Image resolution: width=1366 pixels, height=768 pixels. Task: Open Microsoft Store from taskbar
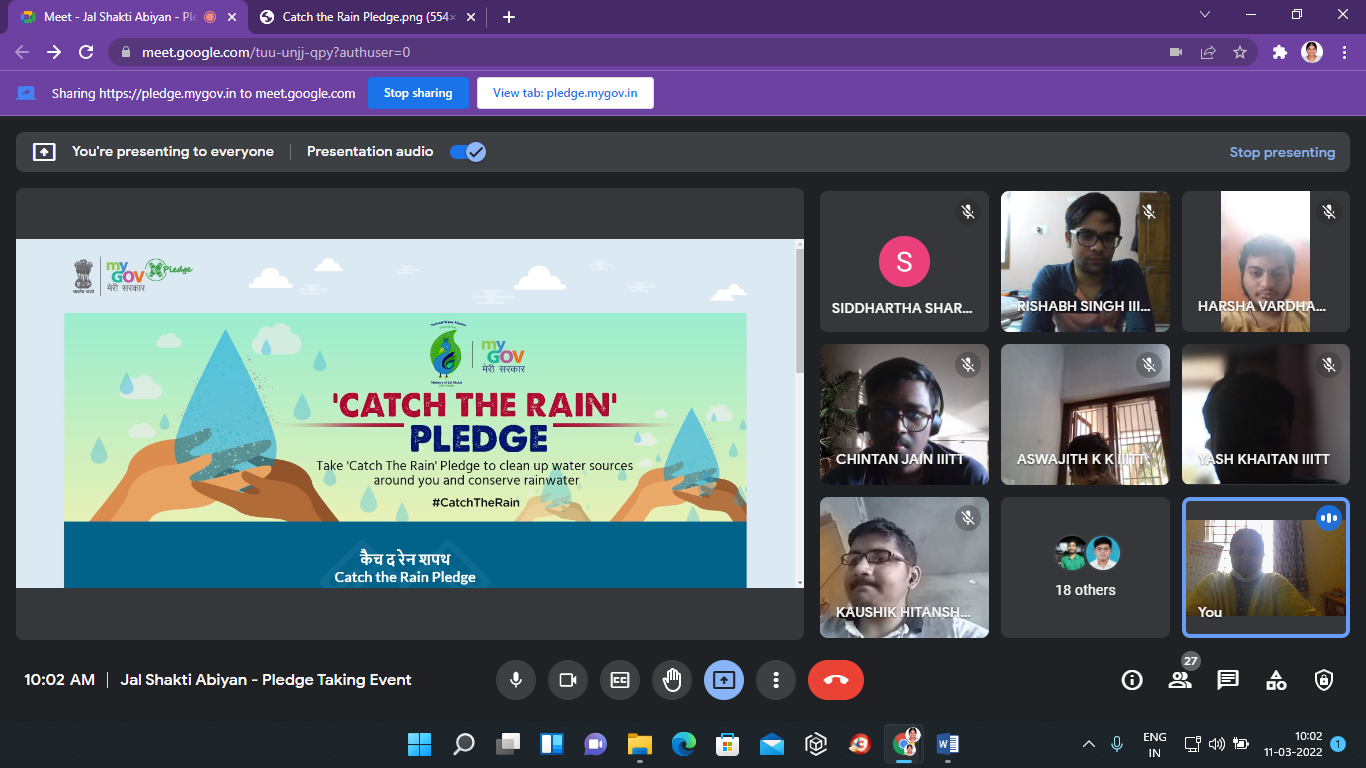(728, 744)
